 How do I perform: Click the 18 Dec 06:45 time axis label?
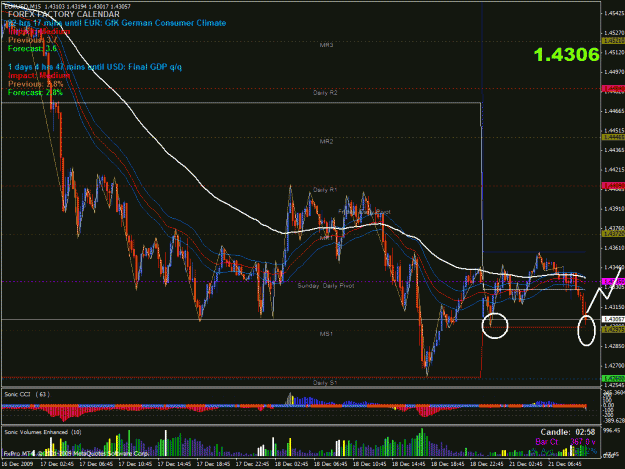[330, 464]
